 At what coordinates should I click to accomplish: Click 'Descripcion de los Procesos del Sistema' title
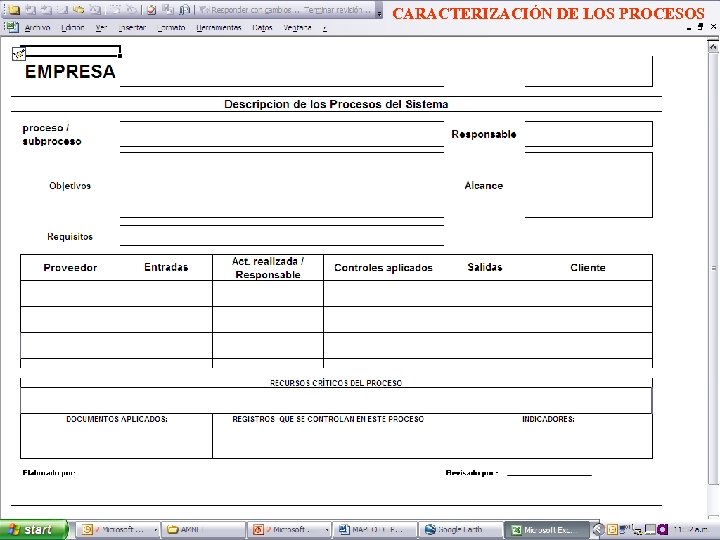click(x=336, y=104)
